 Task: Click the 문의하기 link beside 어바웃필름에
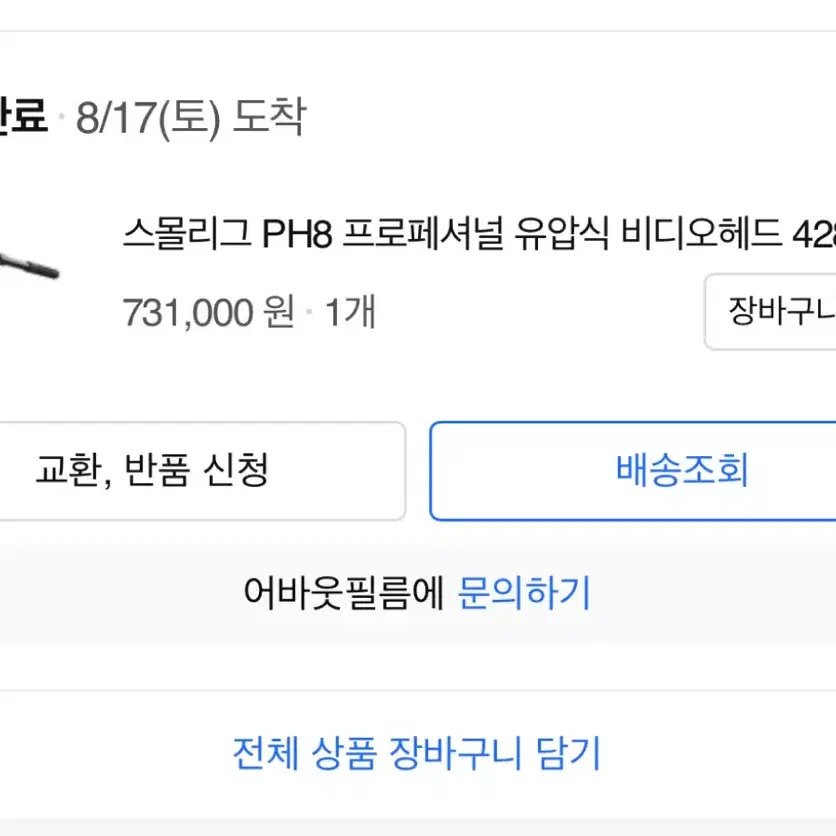[x=524, y=593]
